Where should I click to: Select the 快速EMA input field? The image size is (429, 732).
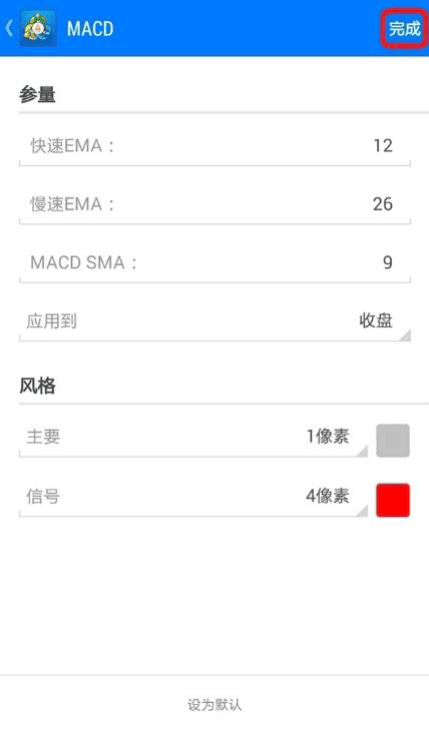click(215, 147)
